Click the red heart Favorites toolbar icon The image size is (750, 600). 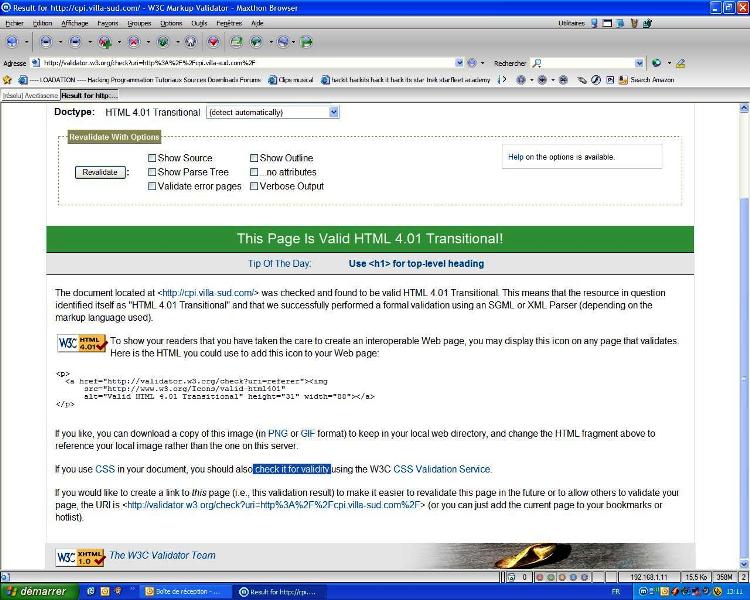tap(214, 42)
